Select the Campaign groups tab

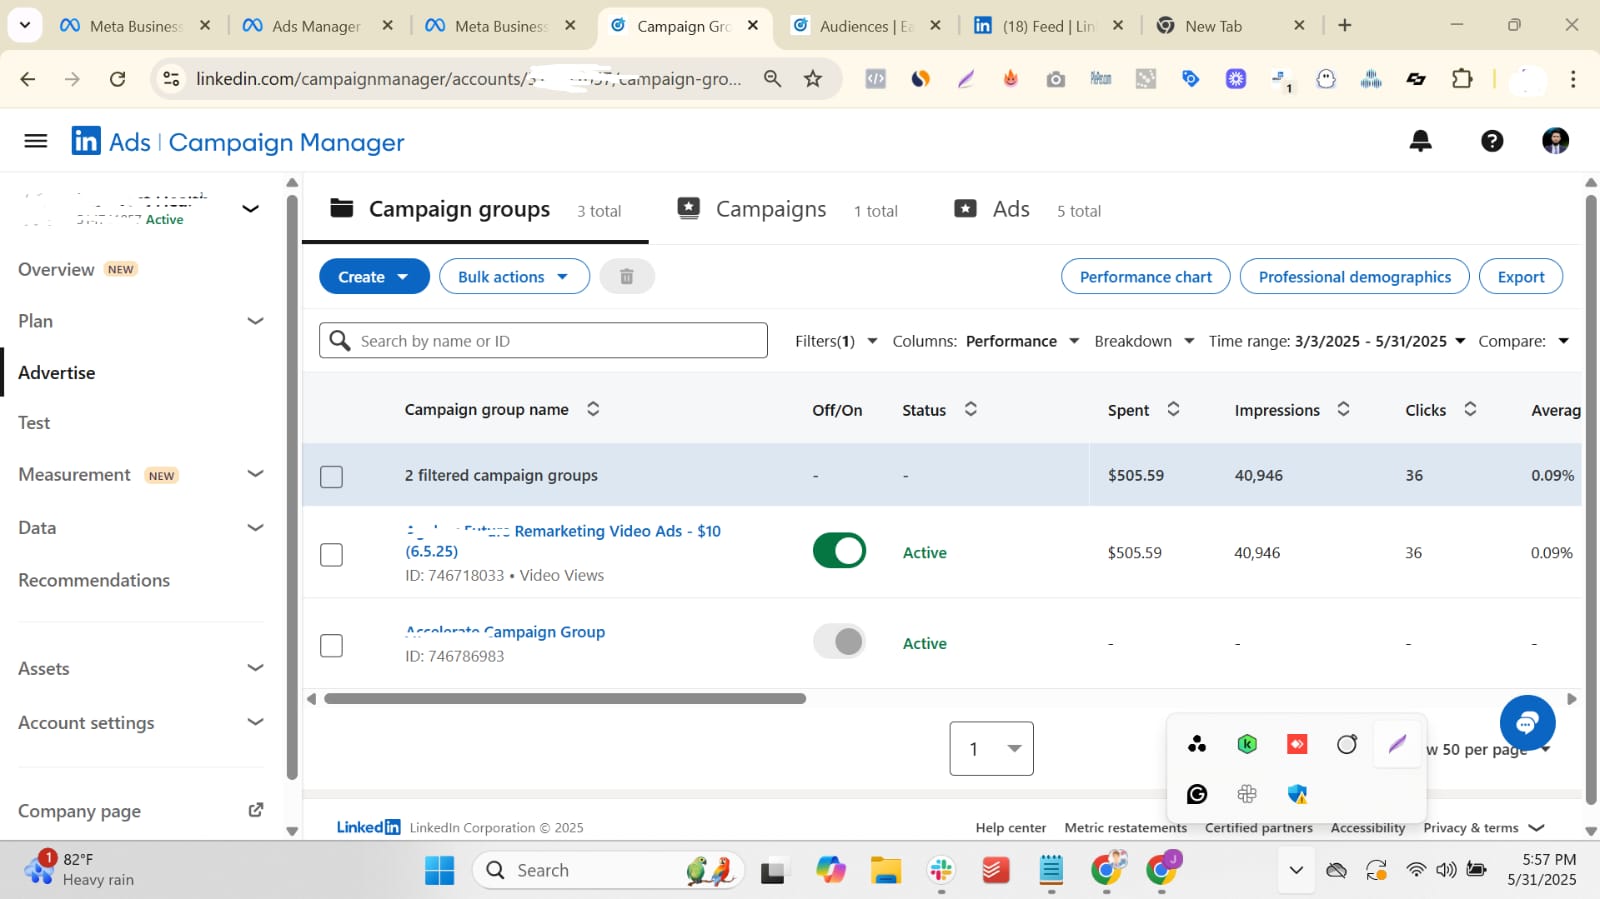(475, 209)
